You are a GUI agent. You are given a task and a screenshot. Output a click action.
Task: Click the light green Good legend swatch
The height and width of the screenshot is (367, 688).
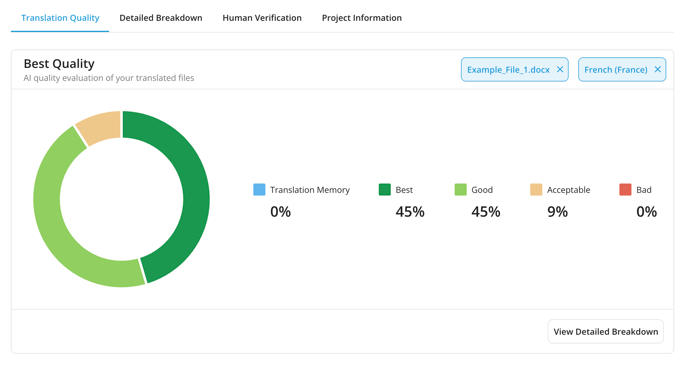pos(461,190)
